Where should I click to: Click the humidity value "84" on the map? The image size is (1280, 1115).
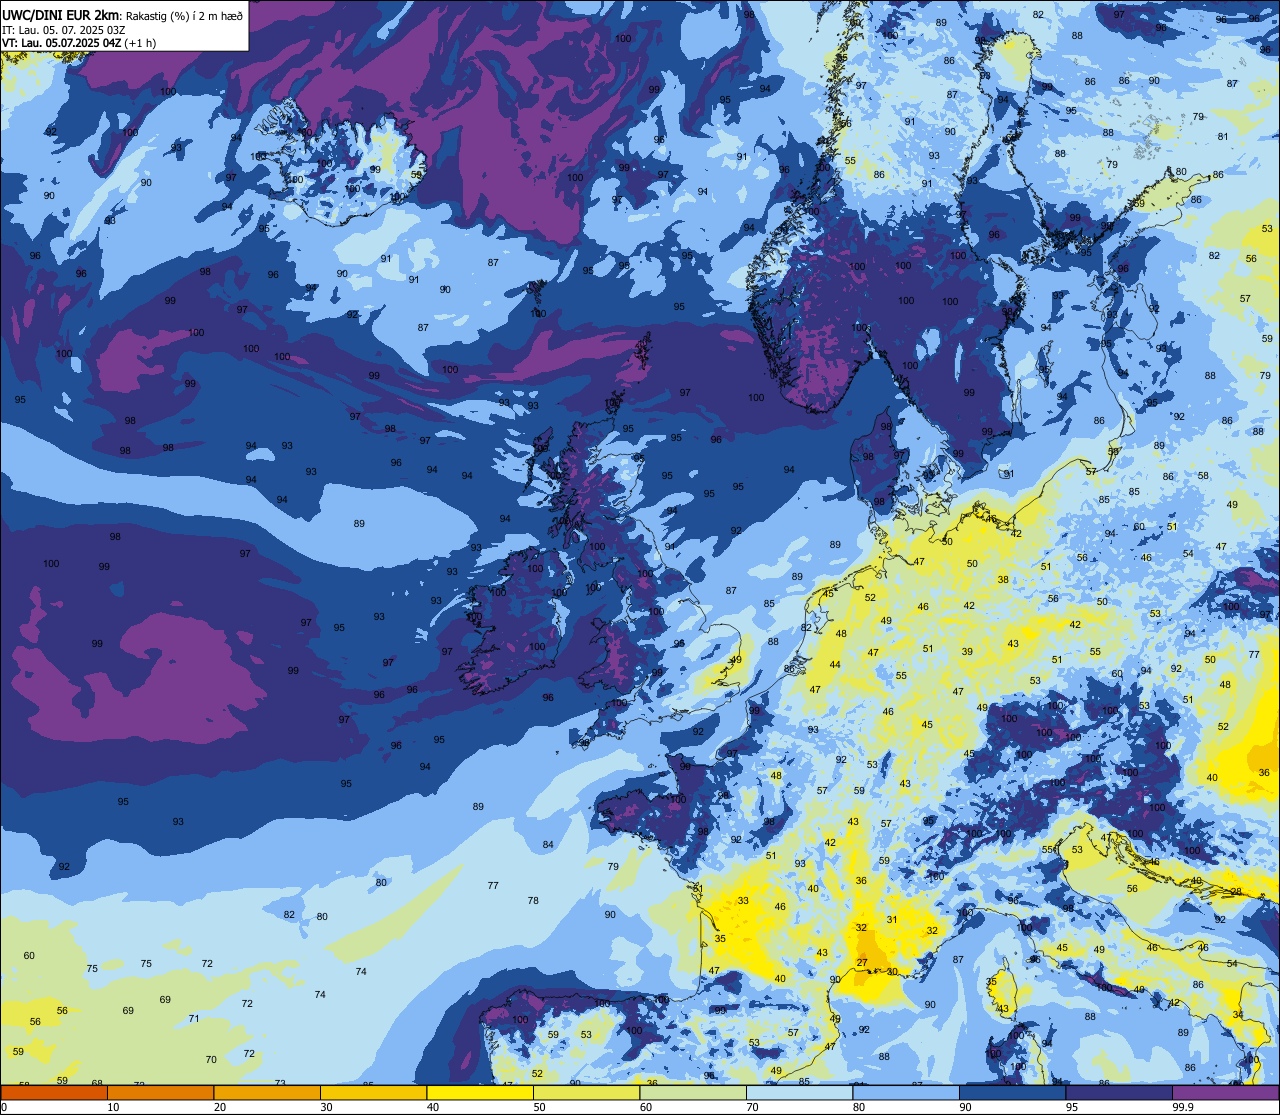(x=548, y=845)
